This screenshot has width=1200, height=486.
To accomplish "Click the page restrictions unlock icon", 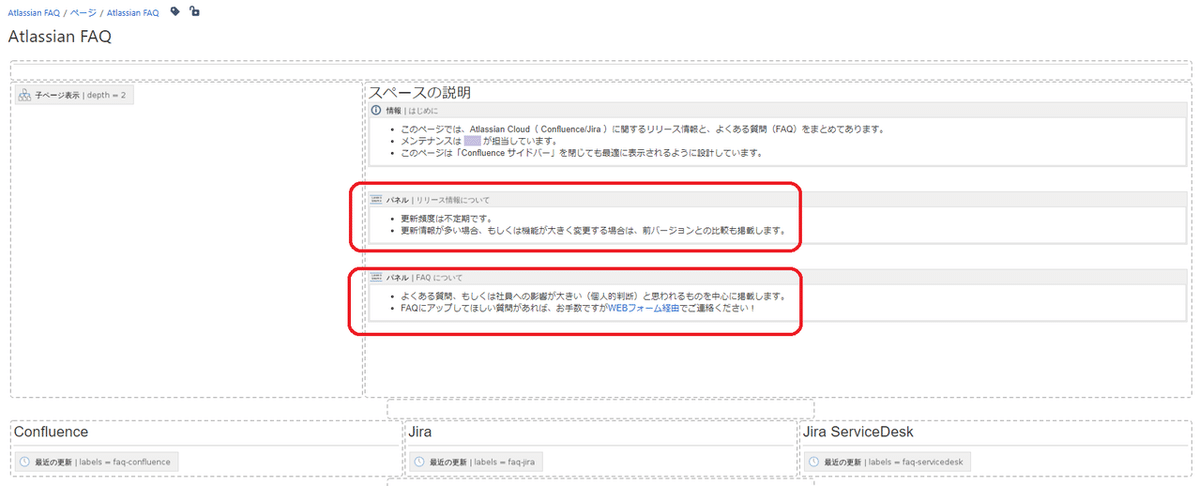I will (194, 12).
